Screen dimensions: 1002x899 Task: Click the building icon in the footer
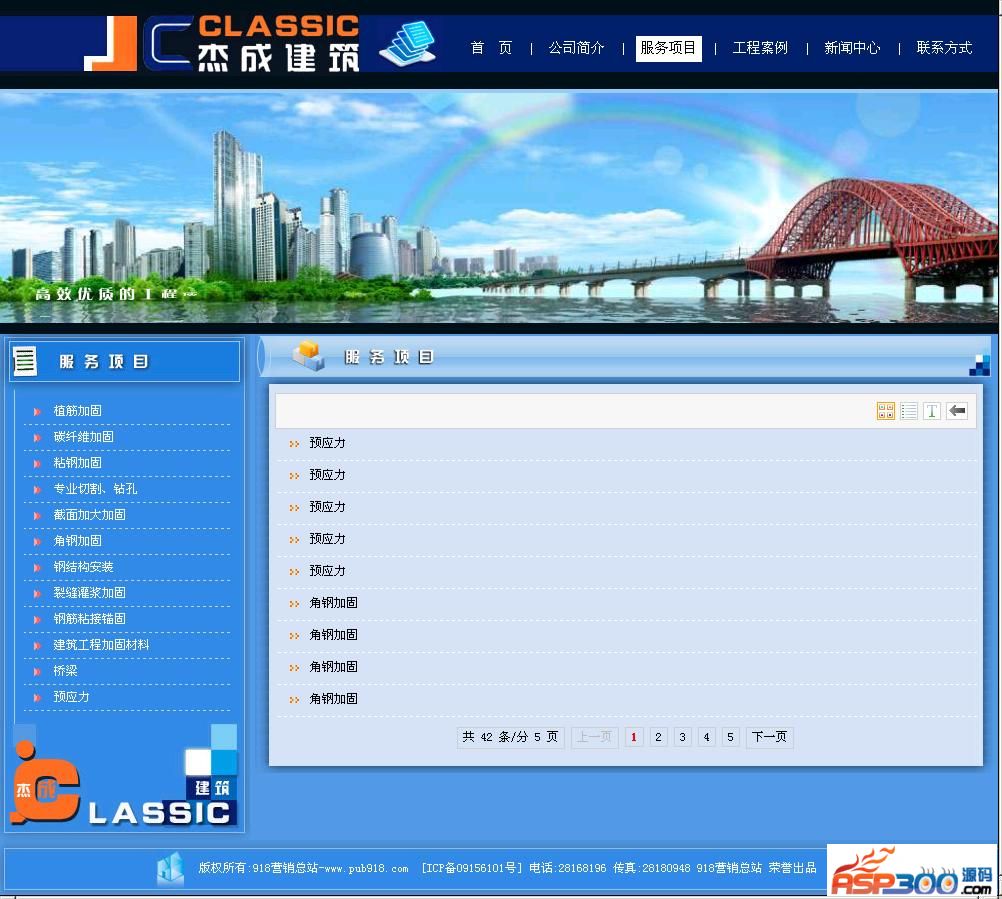coord(171,869)
